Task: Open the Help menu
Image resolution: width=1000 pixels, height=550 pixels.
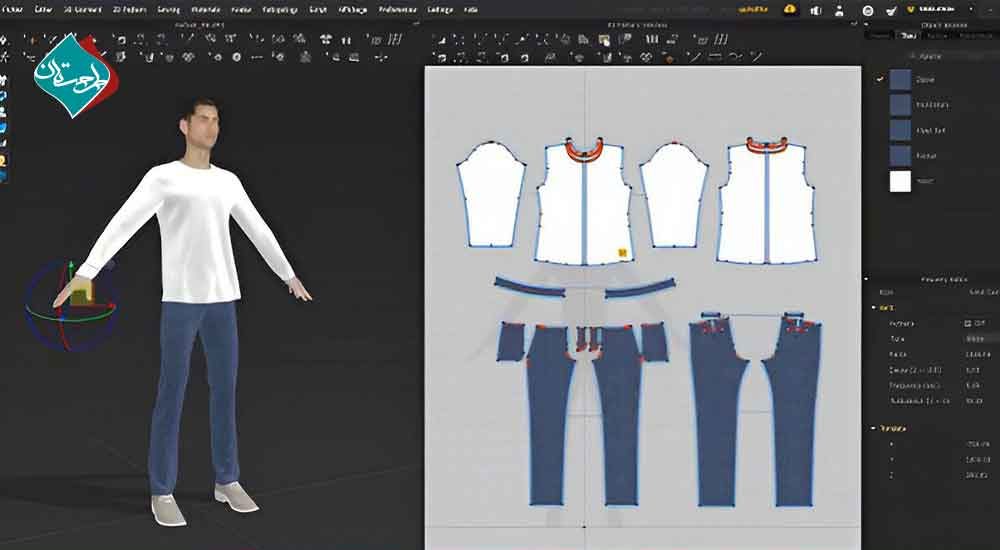Action: click(471, 10)
